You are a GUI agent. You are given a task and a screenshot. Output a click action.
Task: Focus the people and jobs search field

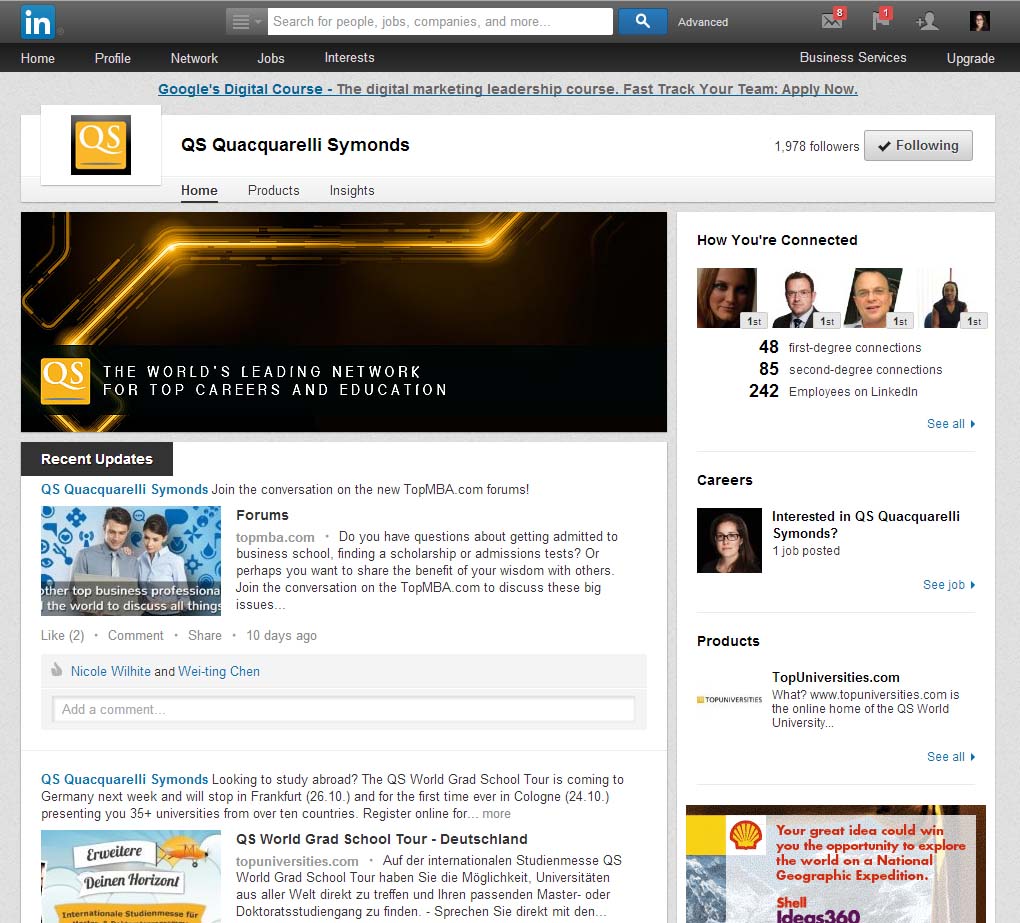pos(440,21)
